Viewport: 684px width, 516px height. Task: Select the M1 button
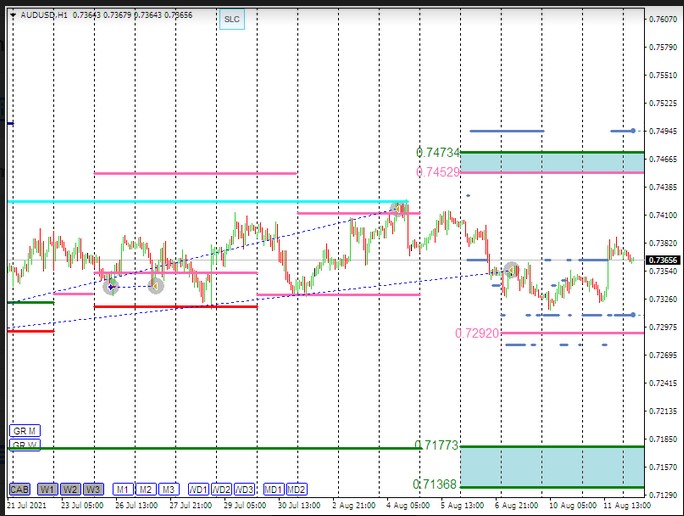point(122,489)
